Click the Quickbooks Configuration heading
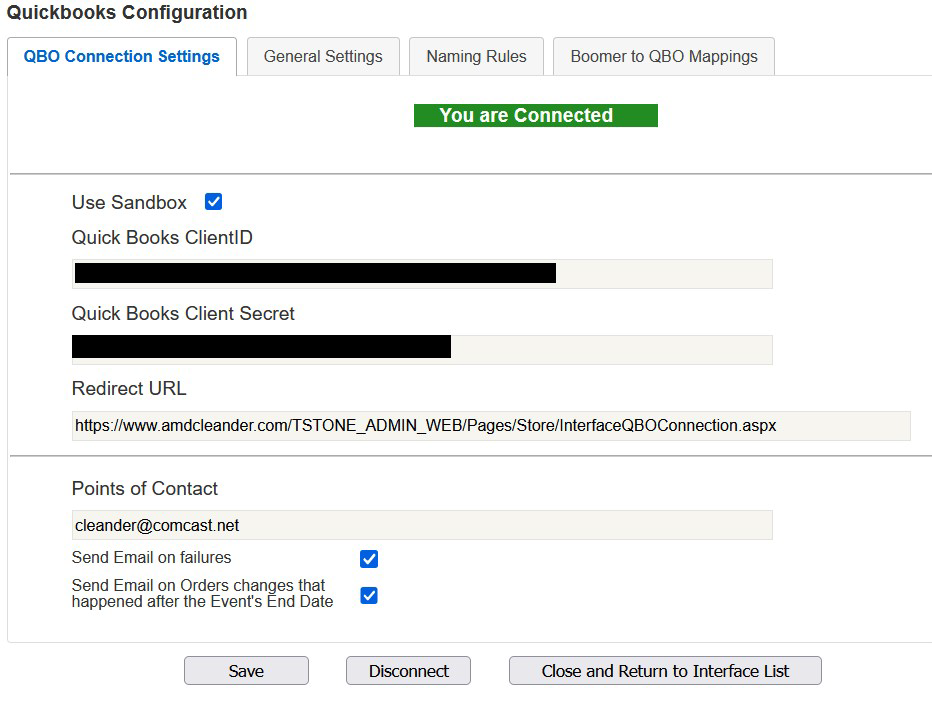 [127, 12]
